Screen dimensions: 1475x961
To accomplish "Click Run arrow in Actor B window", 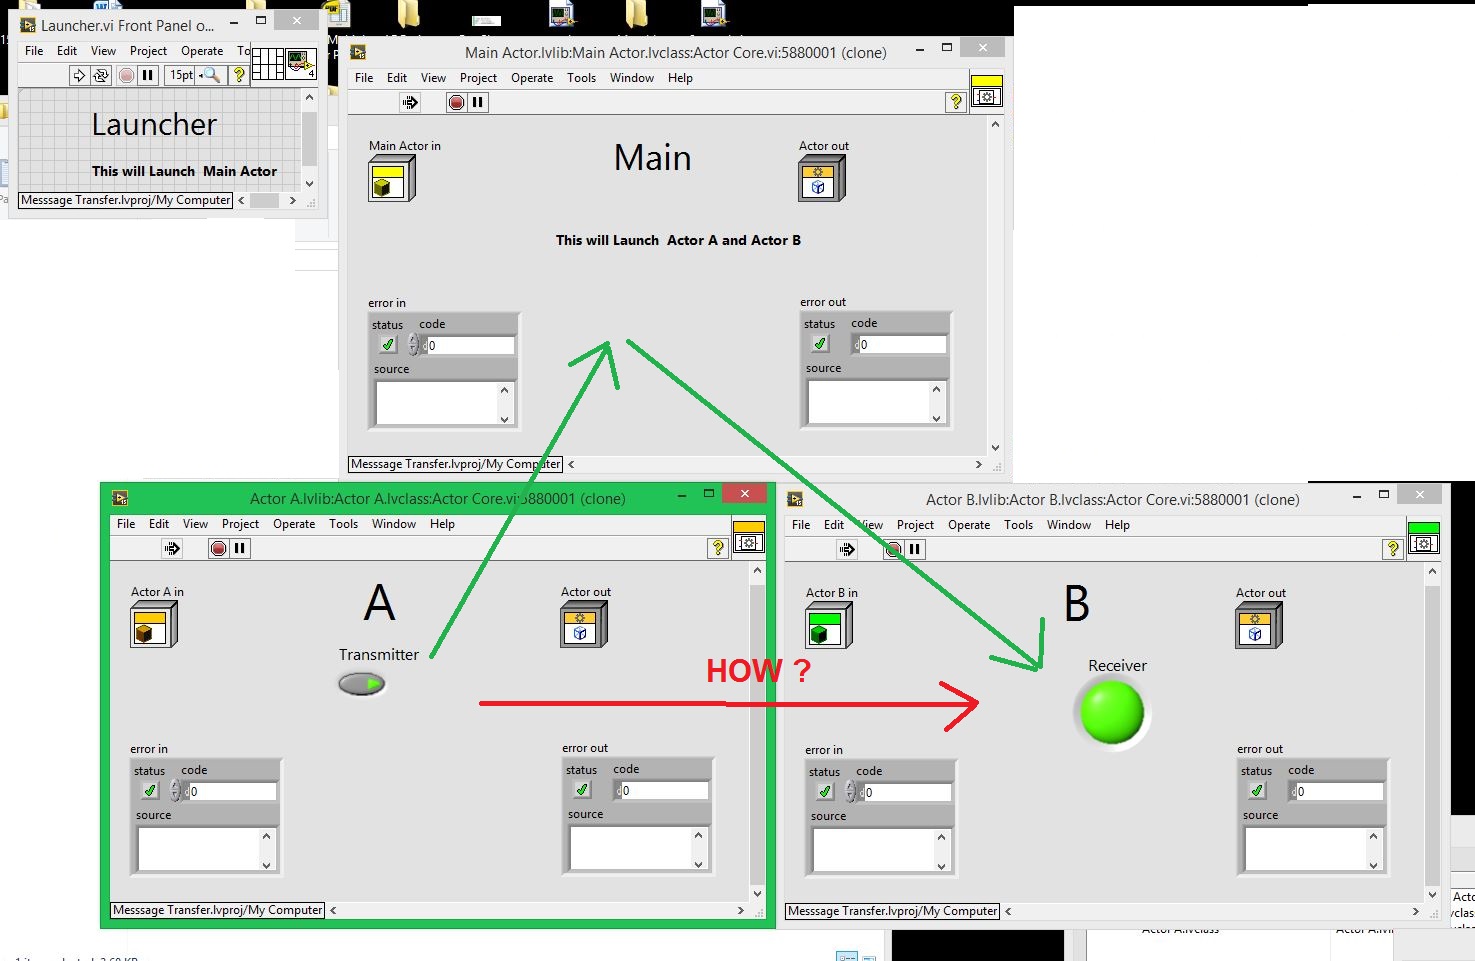I will tap(847, 549).
